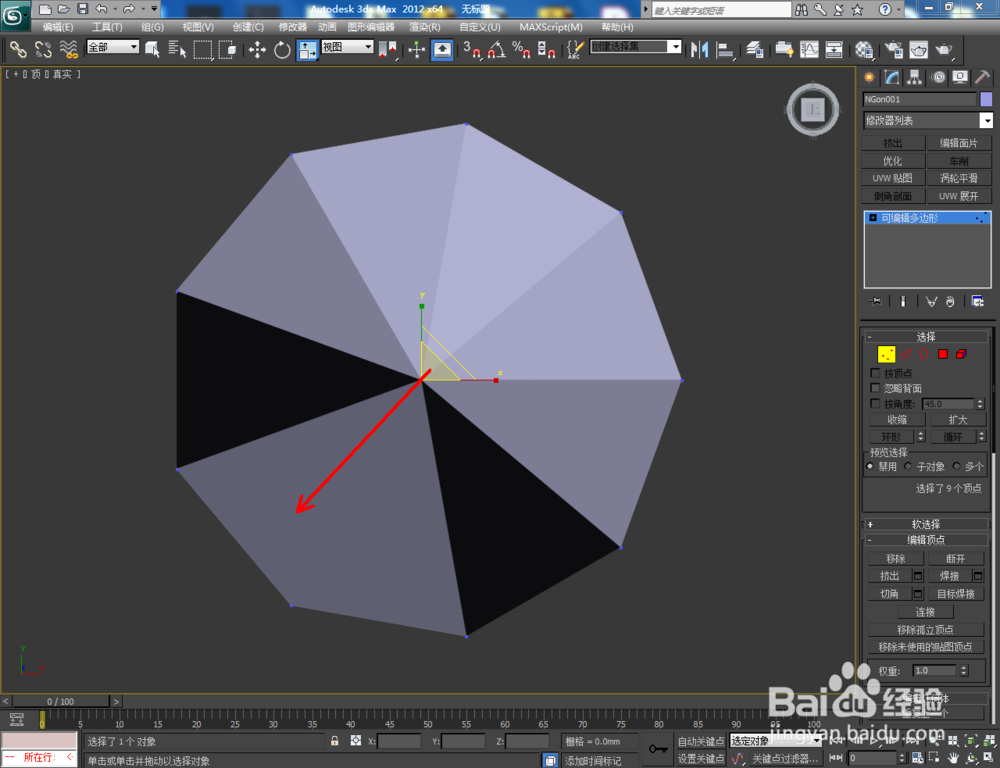The height and width of the screenshot is (768, 1000).
Task: Select the 子对象 preview radio option
Action: pyautogui.click(x=908, y=466)
